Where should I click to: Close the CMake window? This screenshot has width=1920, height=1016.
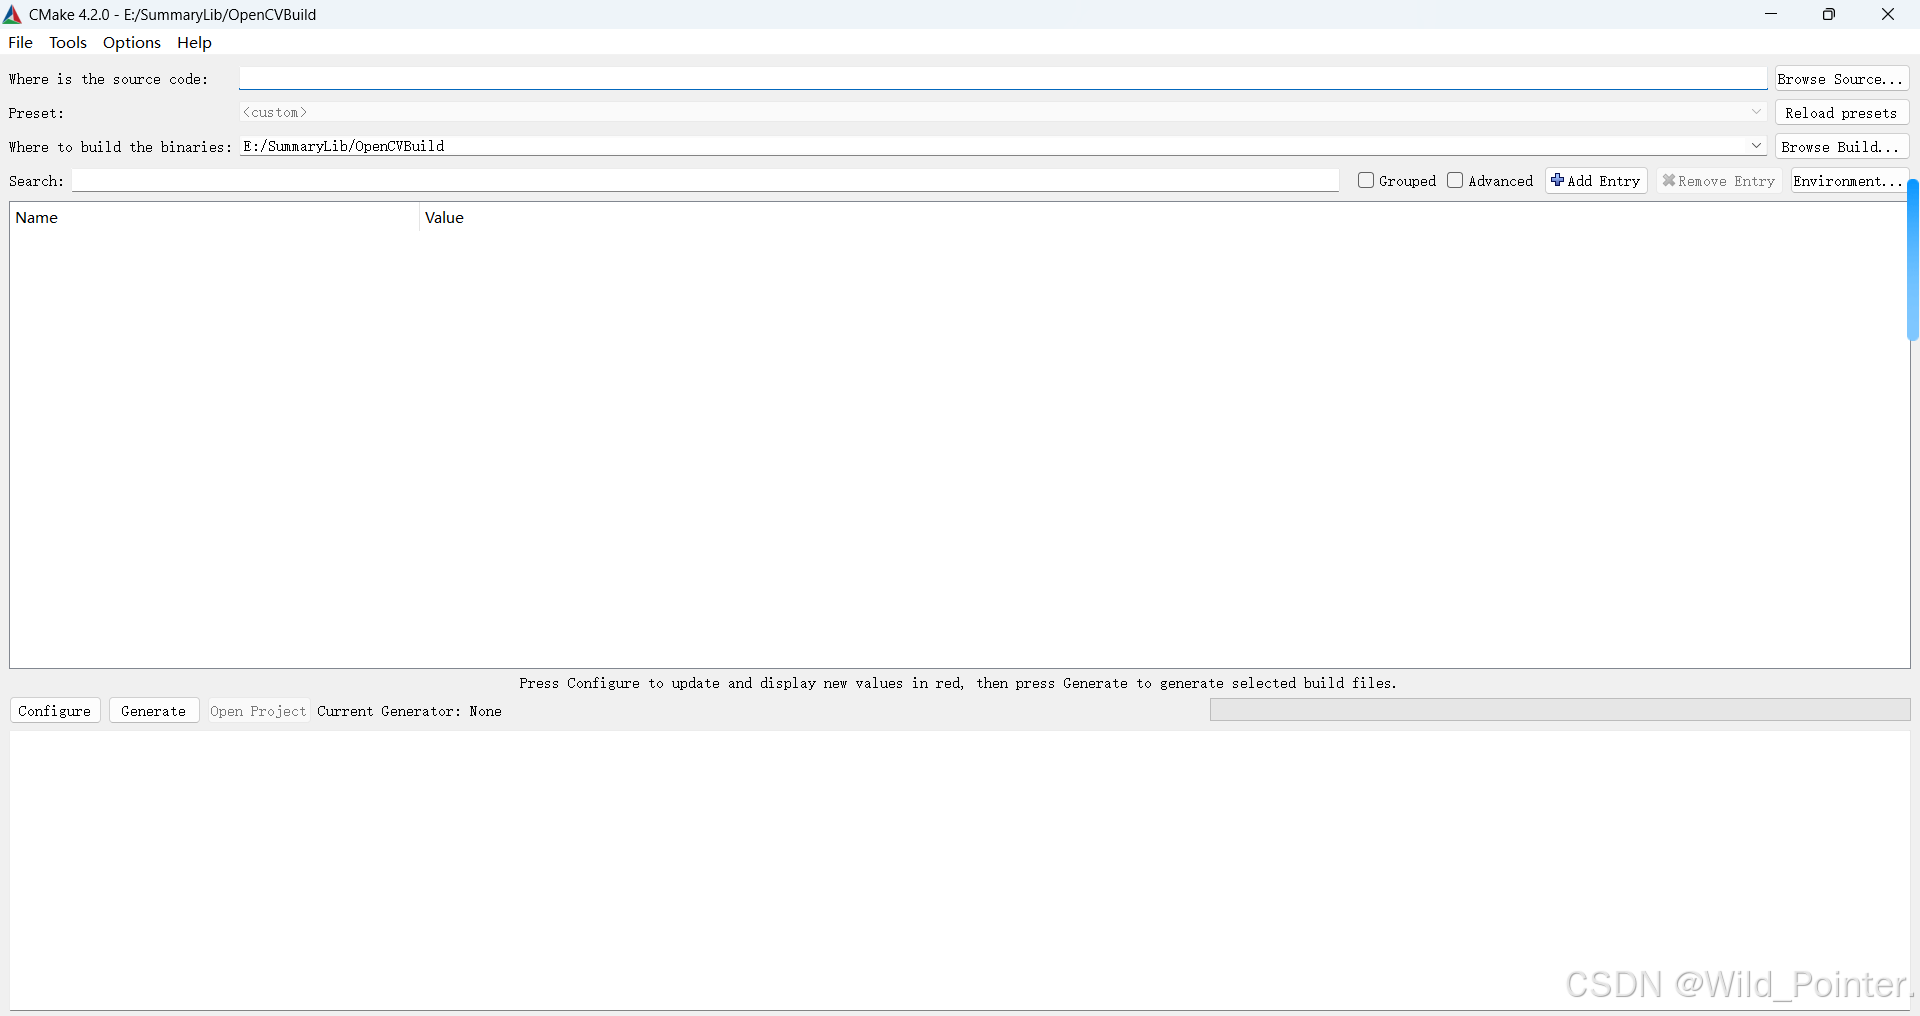click(1888, 14)
